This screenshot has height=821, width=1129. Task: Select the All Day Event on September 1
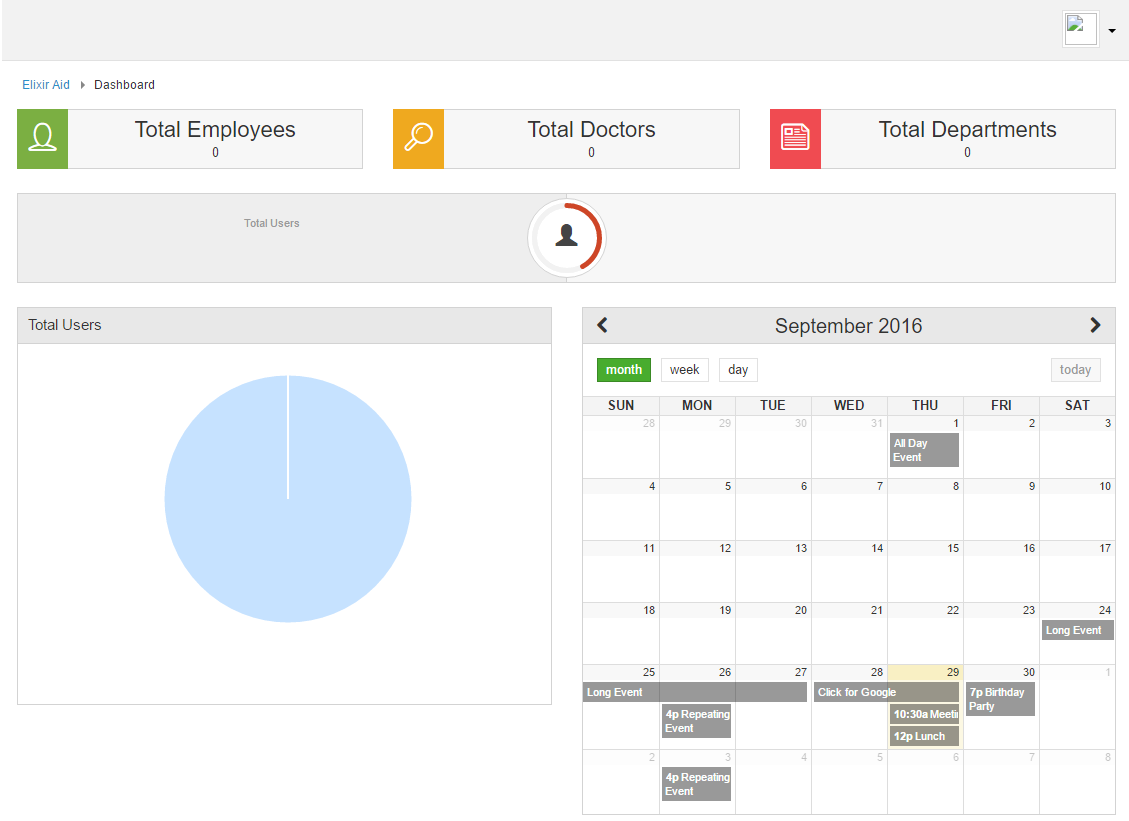pos(922,450)
